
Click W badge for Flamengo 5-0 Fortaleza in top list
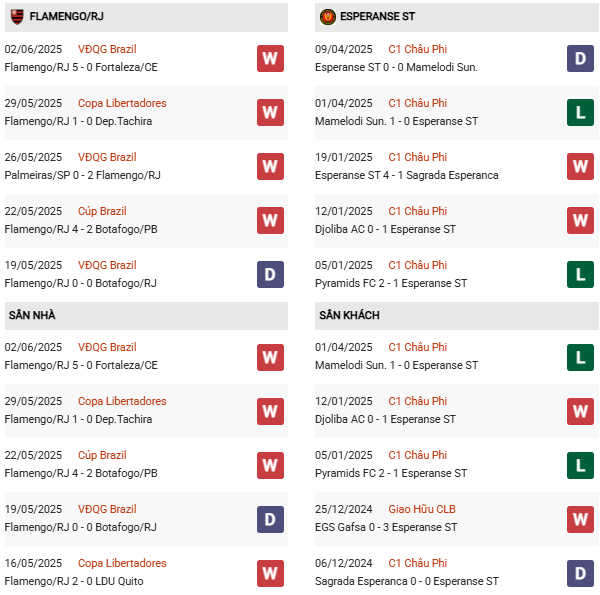coord(270,58)
